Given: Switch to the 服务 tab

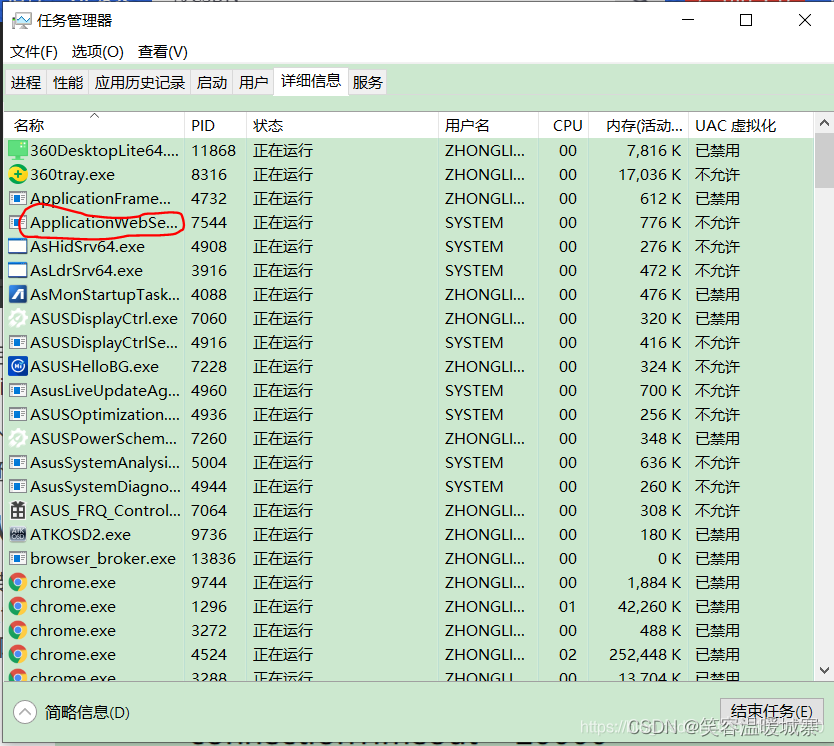Looking at the screenshot, I should point(367,81).
